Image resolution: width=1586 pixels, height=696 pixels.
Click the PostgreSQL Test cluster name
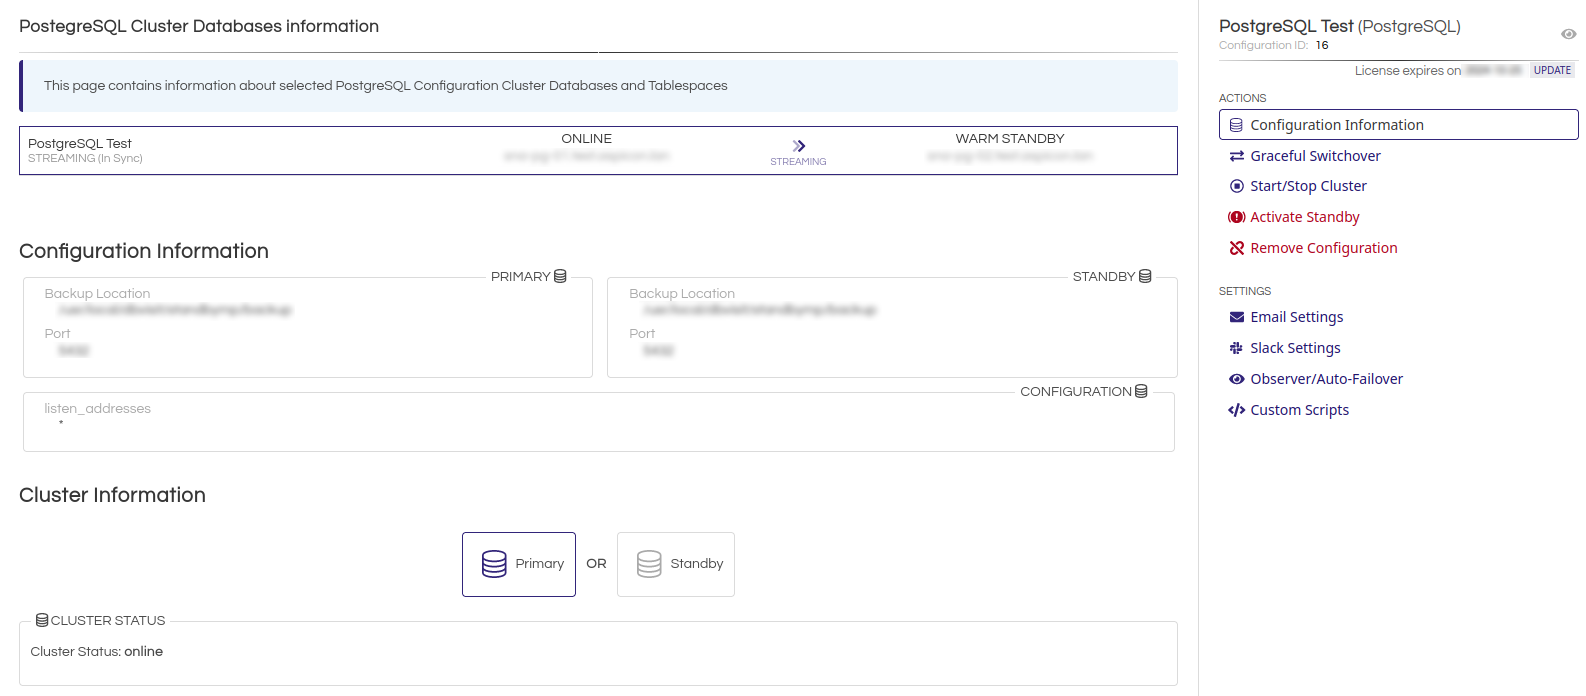[80, 143]
